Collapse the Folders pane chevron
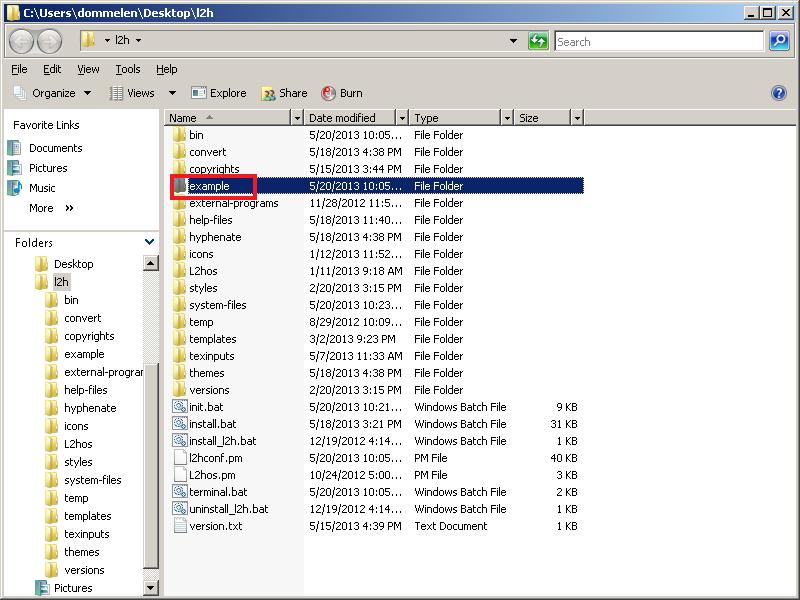Screen dimensions: 800x600 point(149,242)
